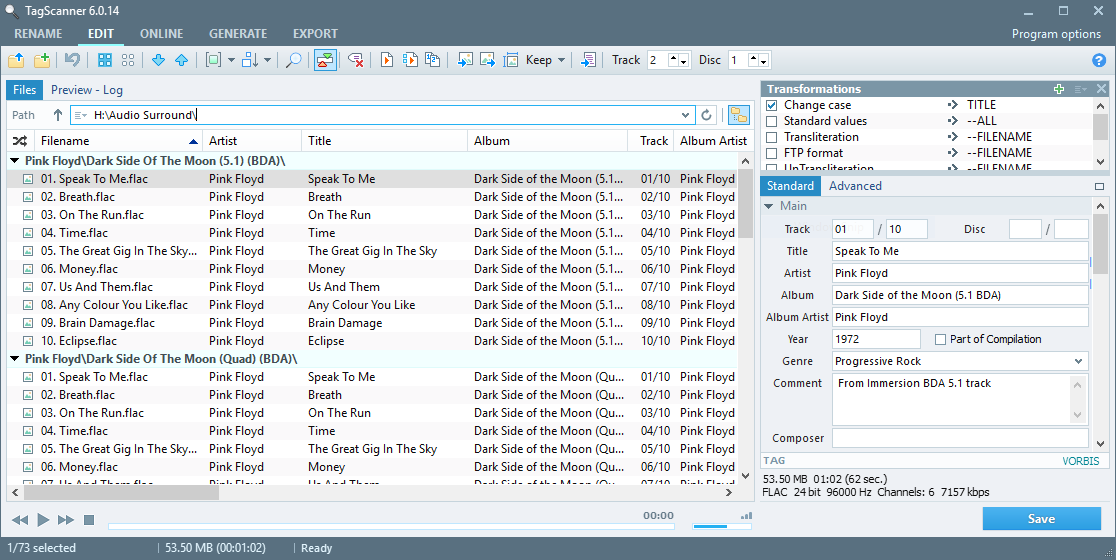Click the sort order toolbar icon
This screenshot has height=560, width=1116.
[x=250, y=60]
